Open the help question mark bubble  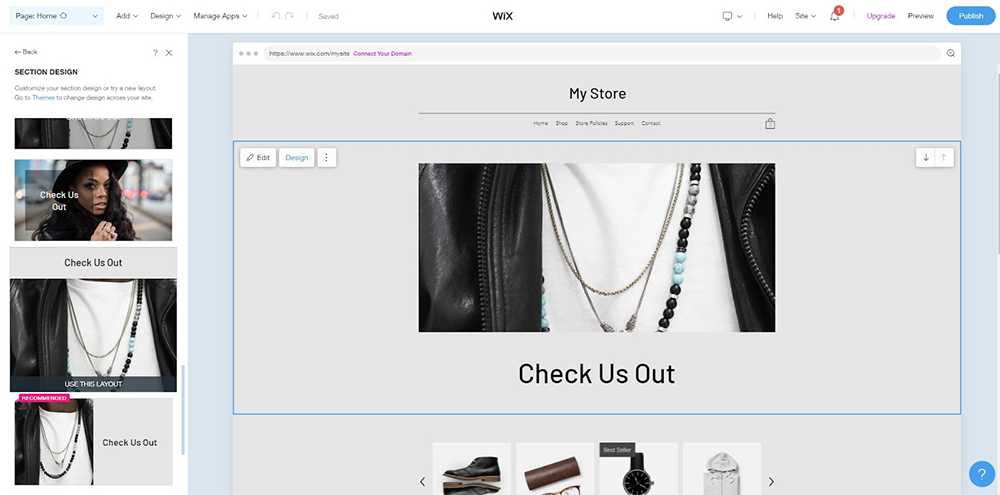(981, 474)
